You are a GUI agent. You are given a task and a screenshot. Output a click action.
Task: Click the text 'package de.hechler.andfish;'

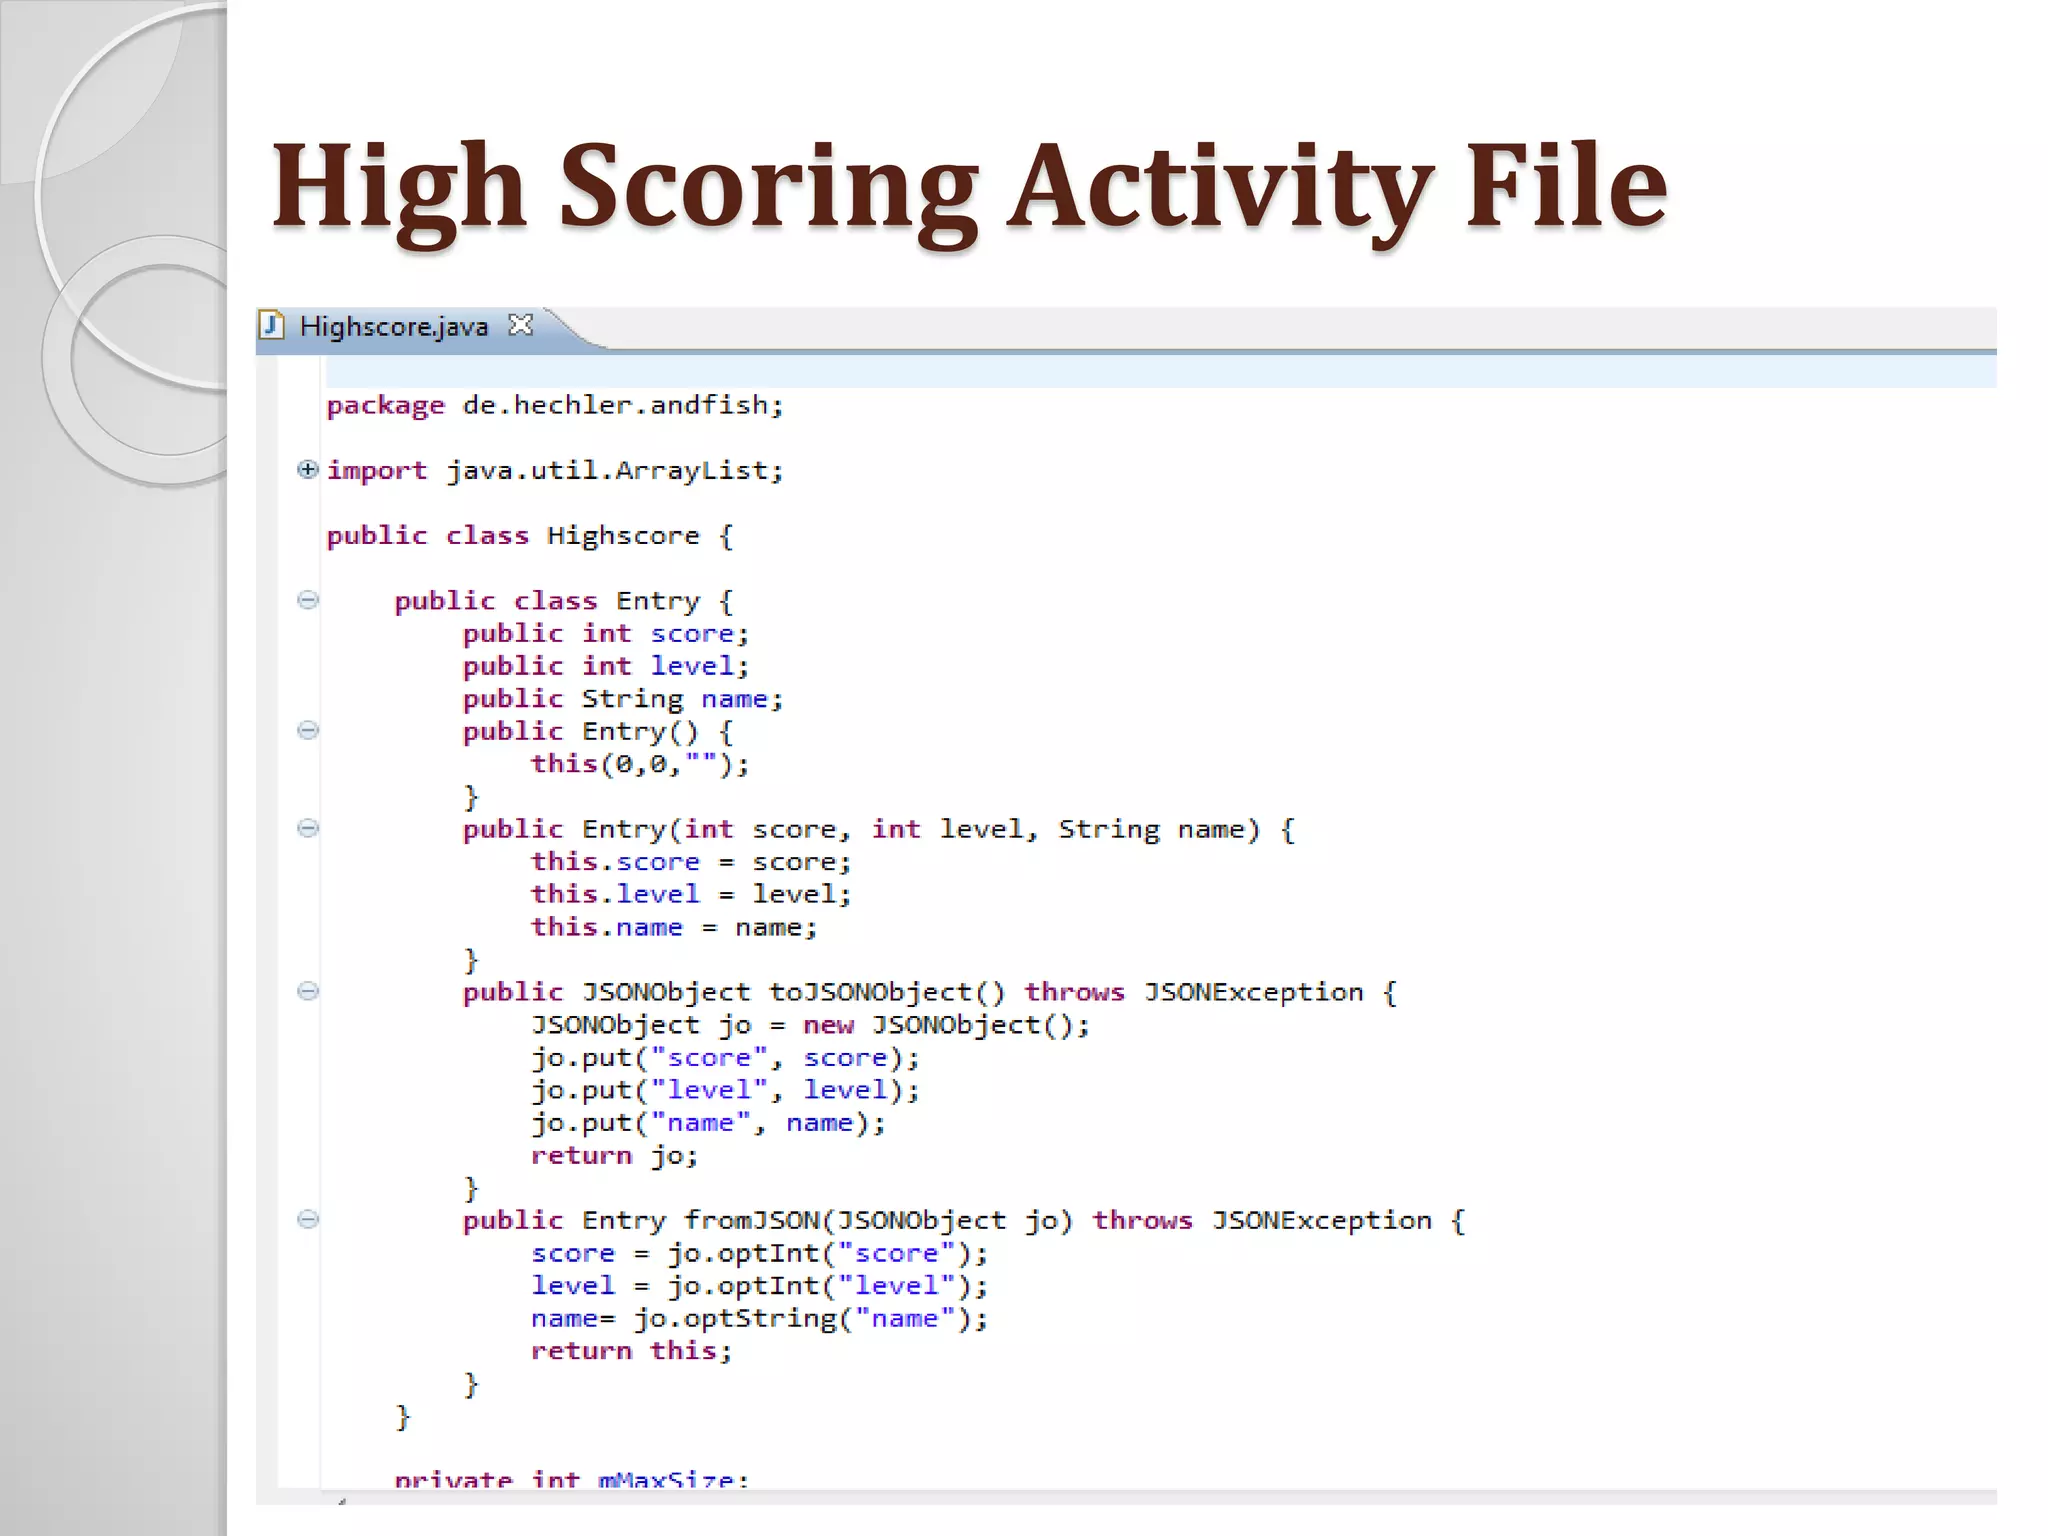pyautogui.click(x=555, y=405)
